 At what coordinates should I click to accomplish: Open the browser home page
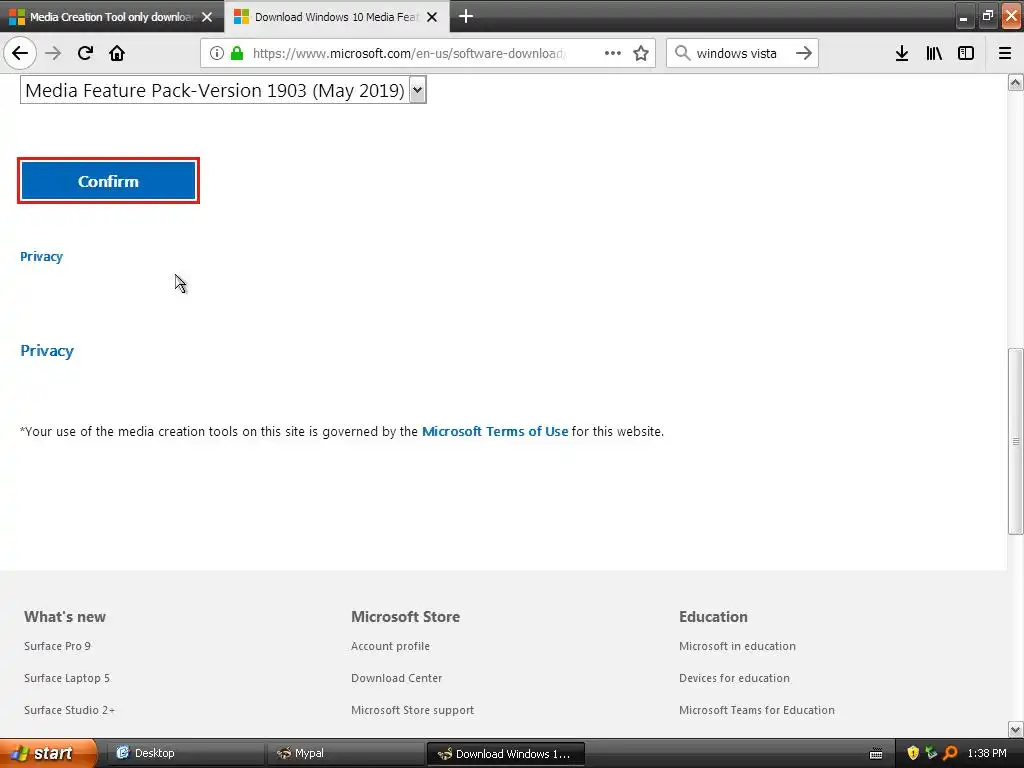pos(117,53)
